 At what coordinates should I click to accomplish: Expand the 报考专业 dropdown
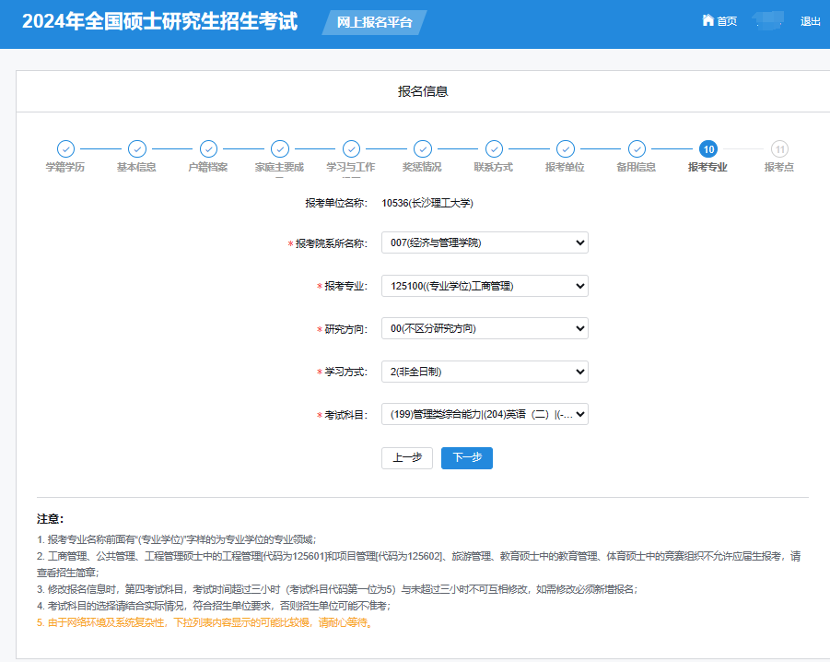point(484,286)
